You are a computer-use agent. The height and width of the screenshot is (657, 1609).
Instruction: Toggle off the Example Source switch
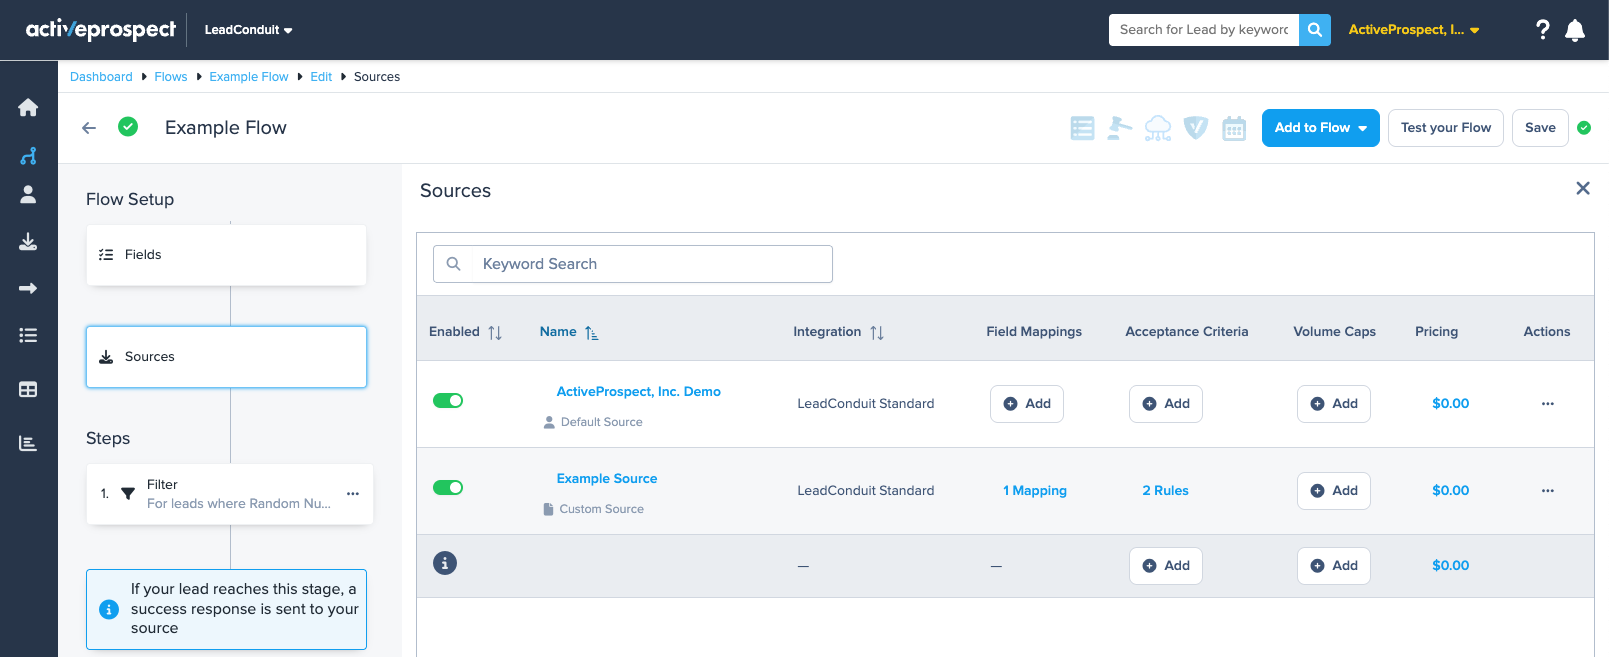point(448,488)
